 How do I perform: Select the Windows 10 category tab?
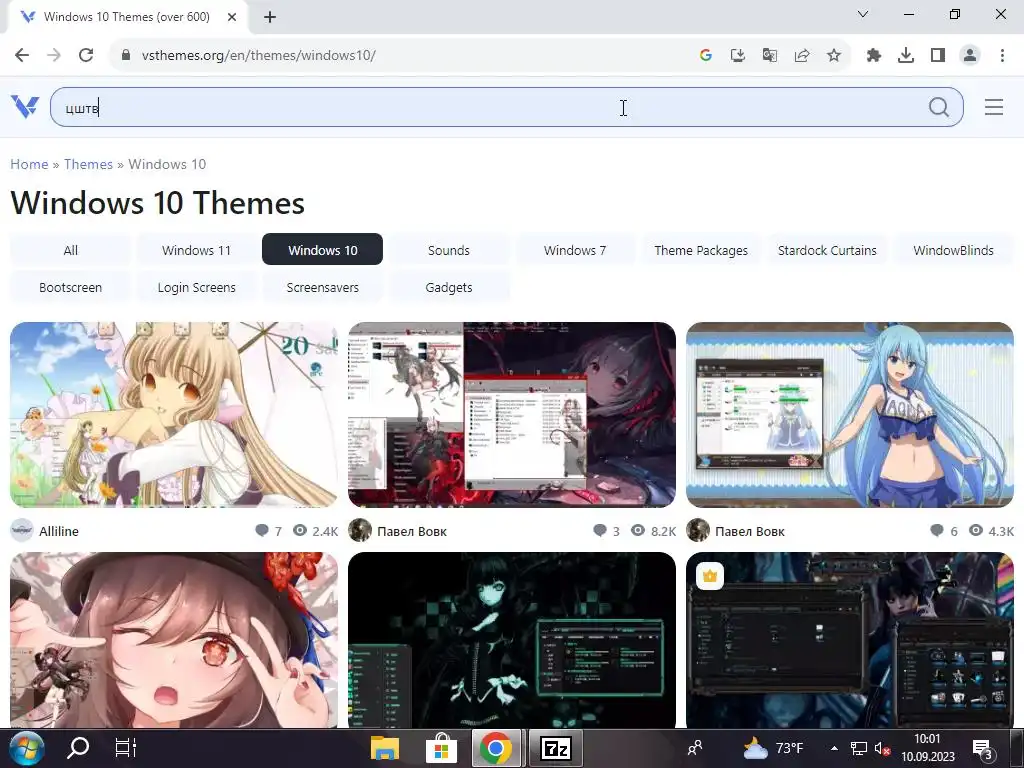323,249
